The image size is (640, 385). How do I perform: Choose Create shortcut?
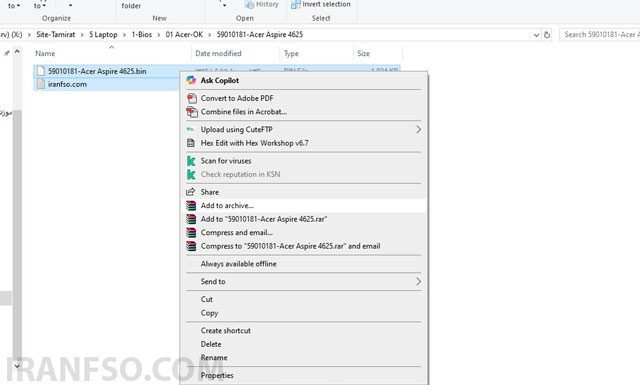(304, 331)
